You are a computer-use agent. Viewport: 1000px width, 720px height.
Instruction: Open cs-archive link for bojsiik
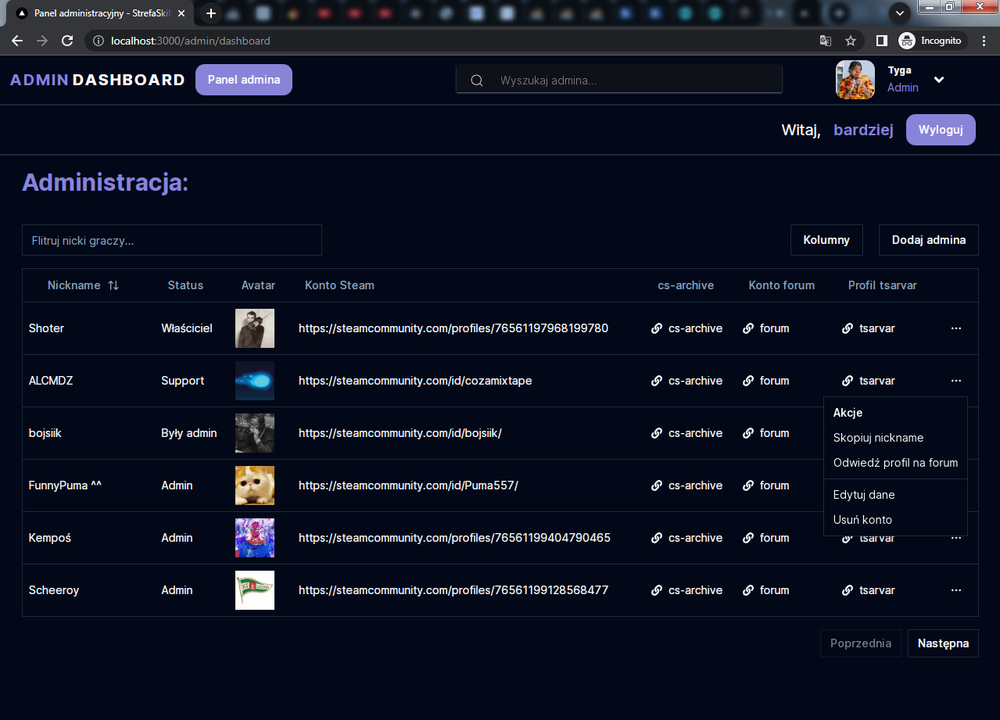pos(687,433)
